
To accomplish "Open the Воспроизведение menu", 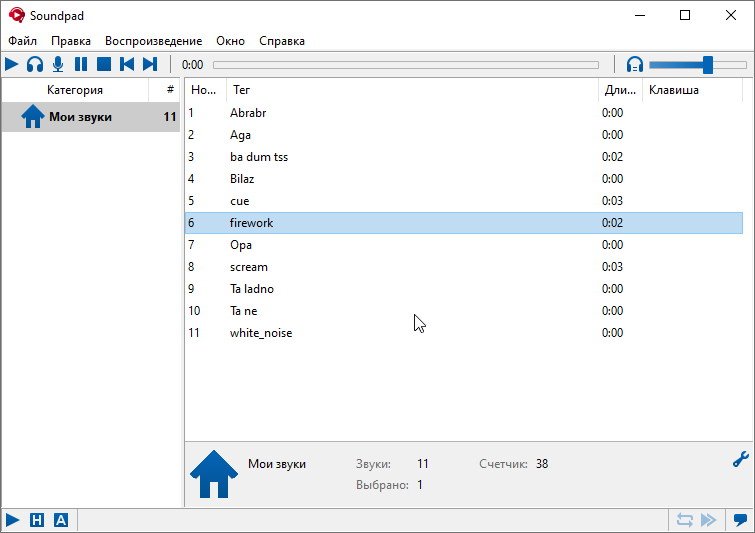I will pos(154,41).
